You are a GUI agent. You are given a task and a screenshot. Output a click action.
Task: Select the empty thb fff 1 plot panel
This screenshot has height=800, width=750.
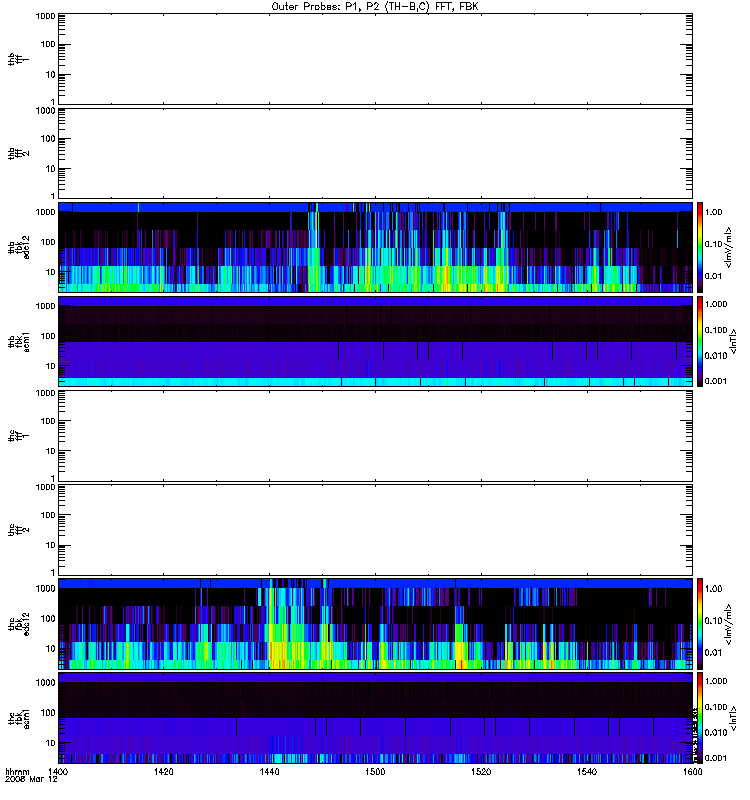pos(376,59)
